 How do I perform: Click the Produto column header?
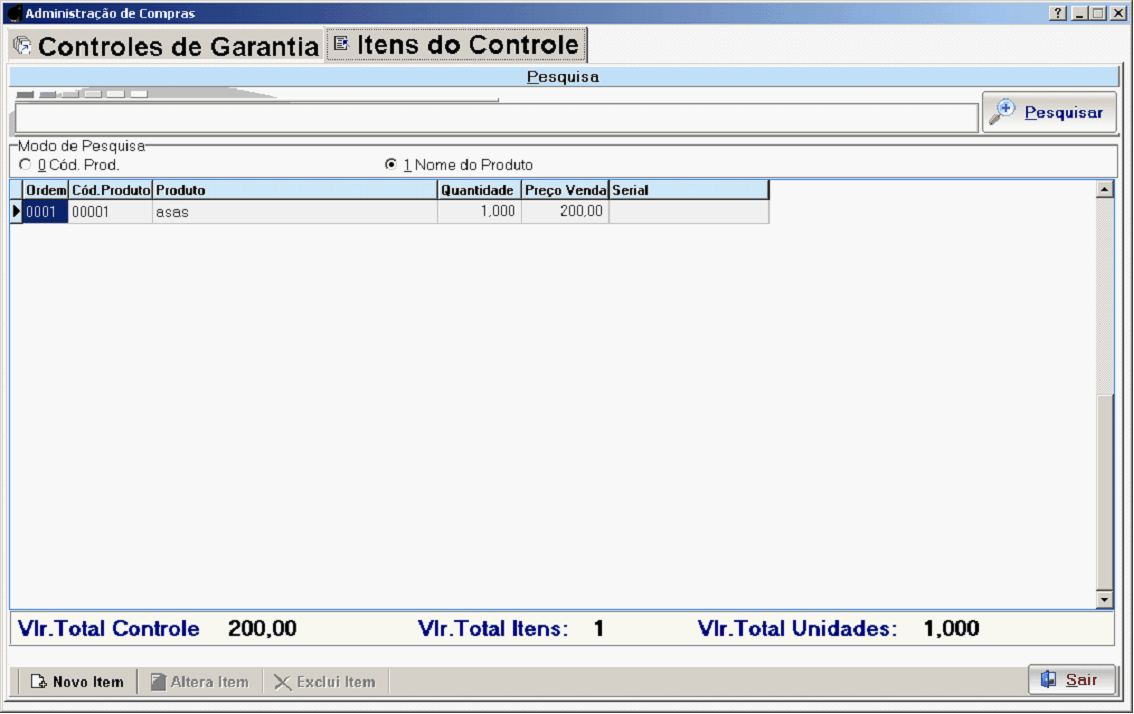294,190
